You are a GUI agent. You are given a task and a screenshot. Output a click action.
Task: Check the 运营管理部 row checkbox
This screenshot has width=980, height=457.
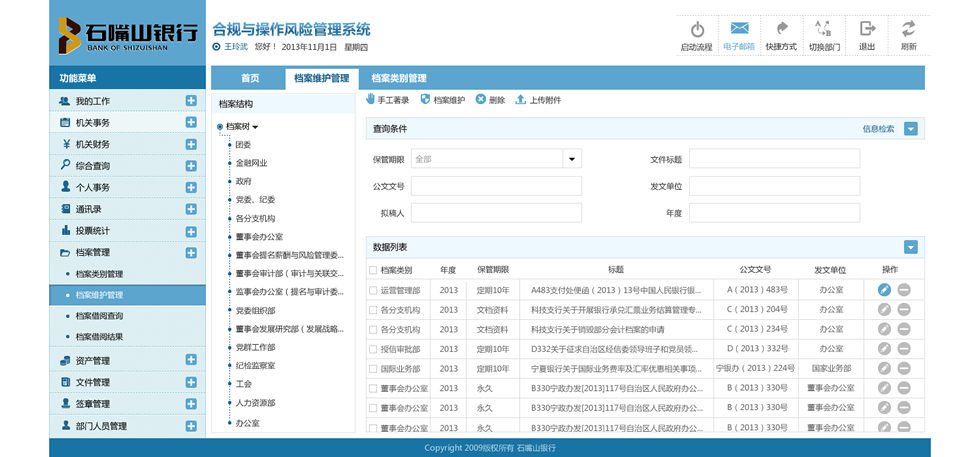[373, 290]
